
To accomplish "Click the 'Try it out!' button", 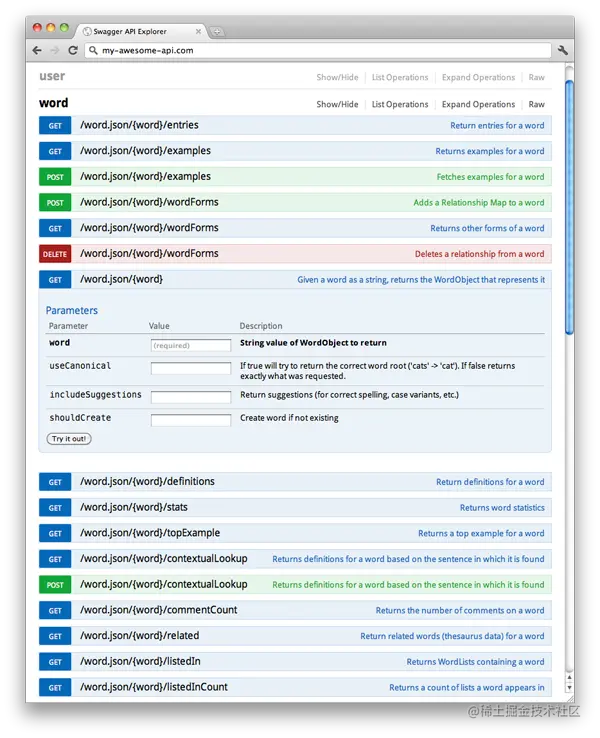I will point(69,439).
